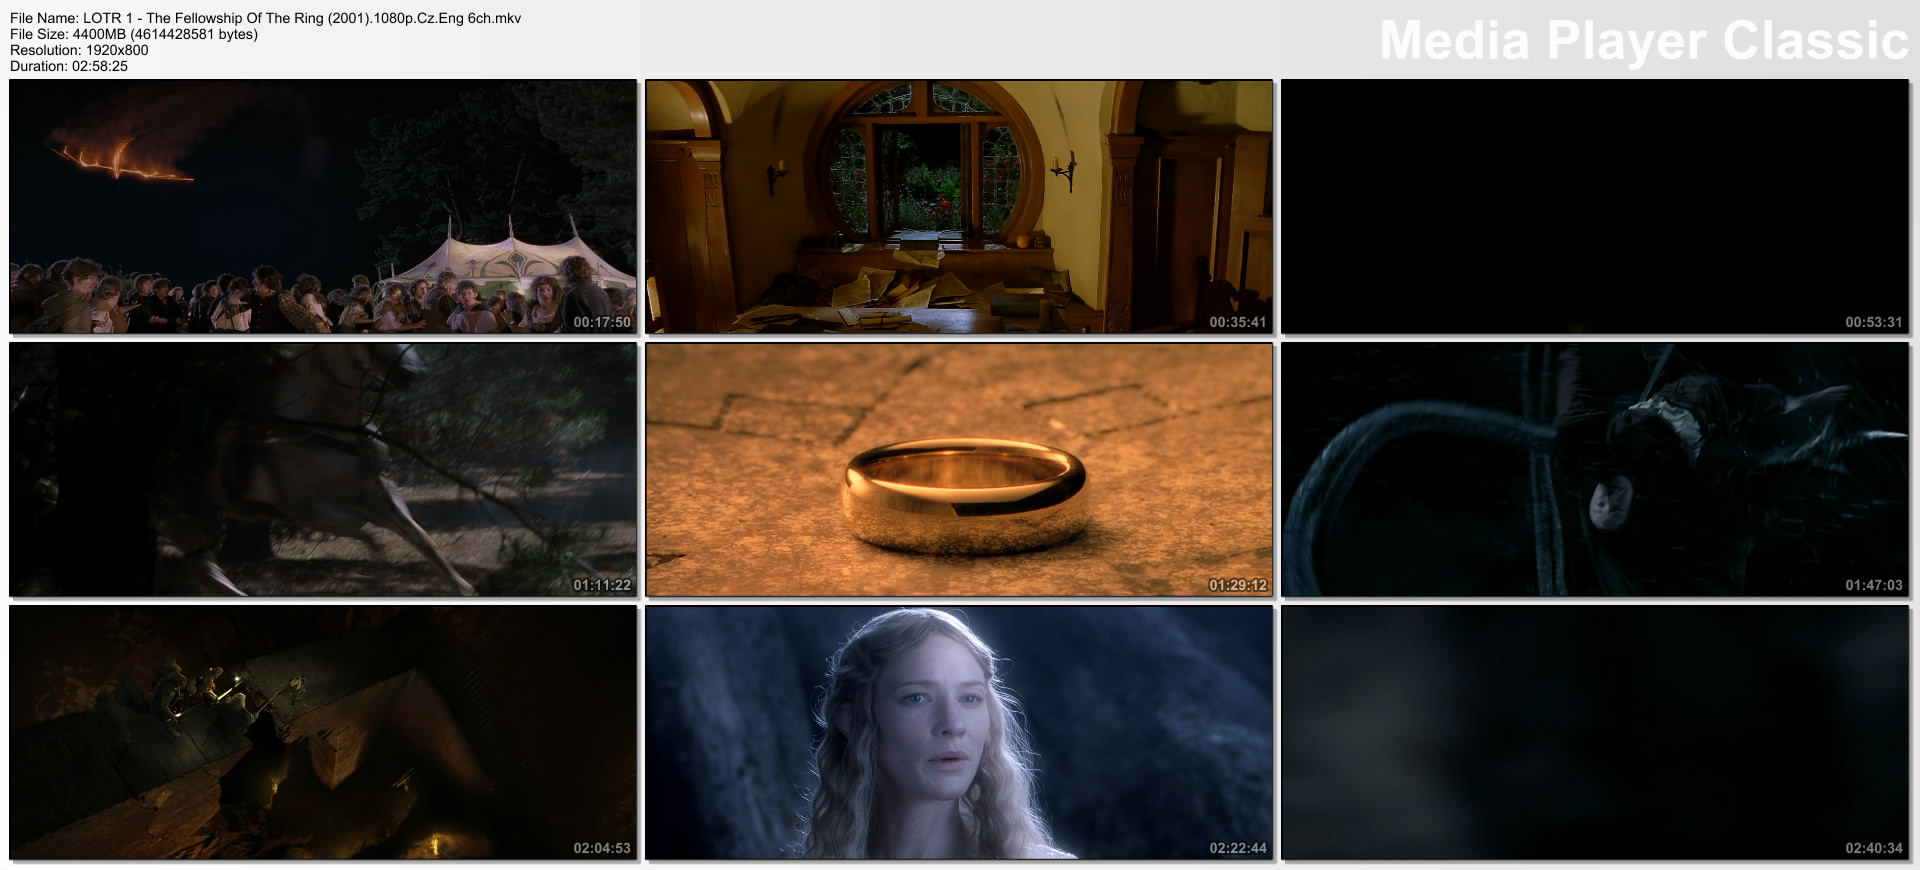1920x870 pixels.
Task: Click the 02:04:53 timestamp label
Action: point(602,848)
